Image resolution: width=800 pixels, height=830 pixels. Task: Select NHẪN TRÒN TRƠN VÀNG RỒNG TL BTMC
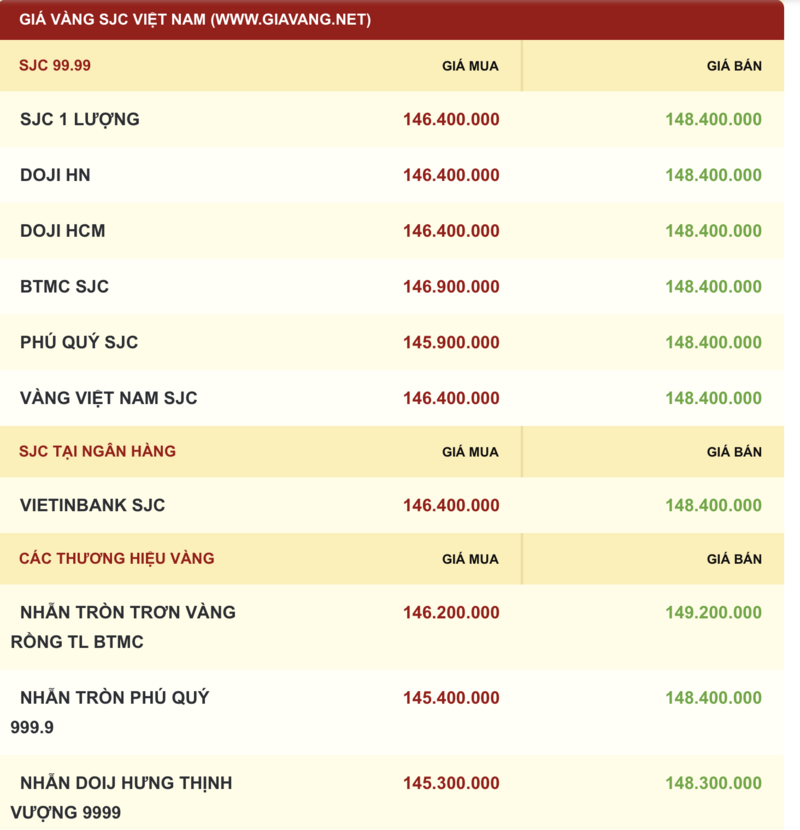[x=123, y=626]
